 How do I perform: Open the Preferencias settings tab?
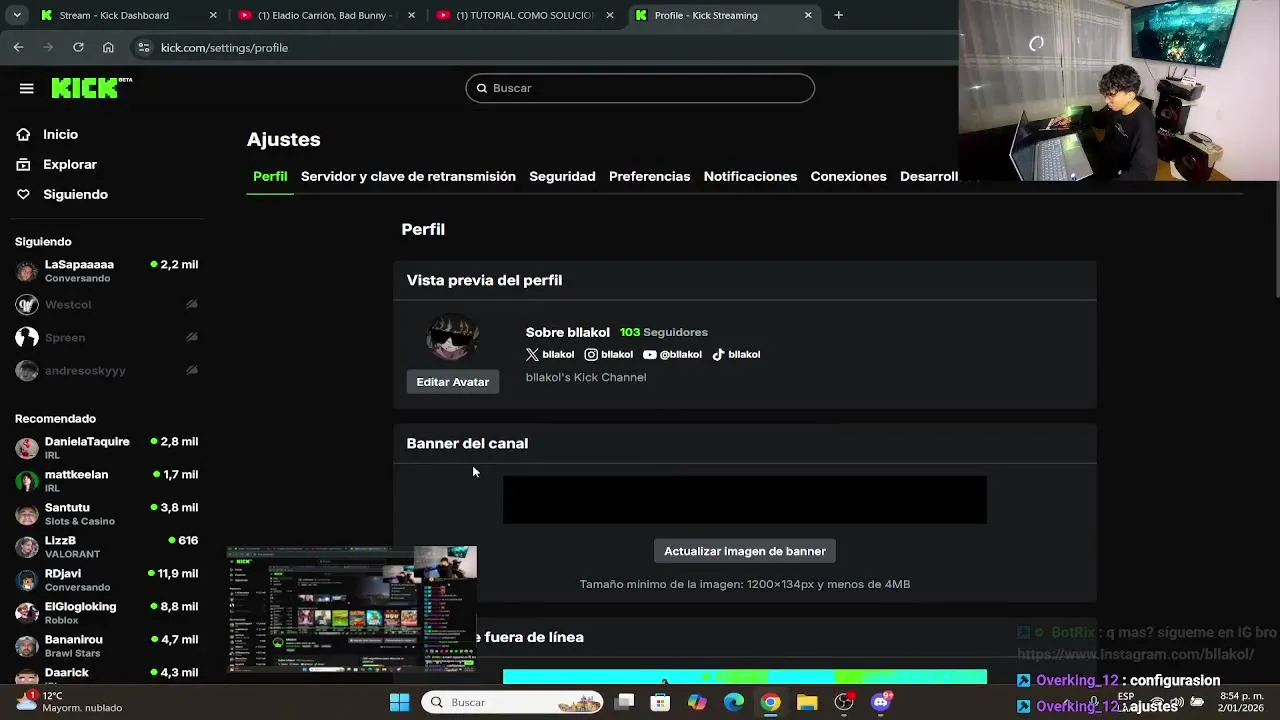(x=649, y=176)
